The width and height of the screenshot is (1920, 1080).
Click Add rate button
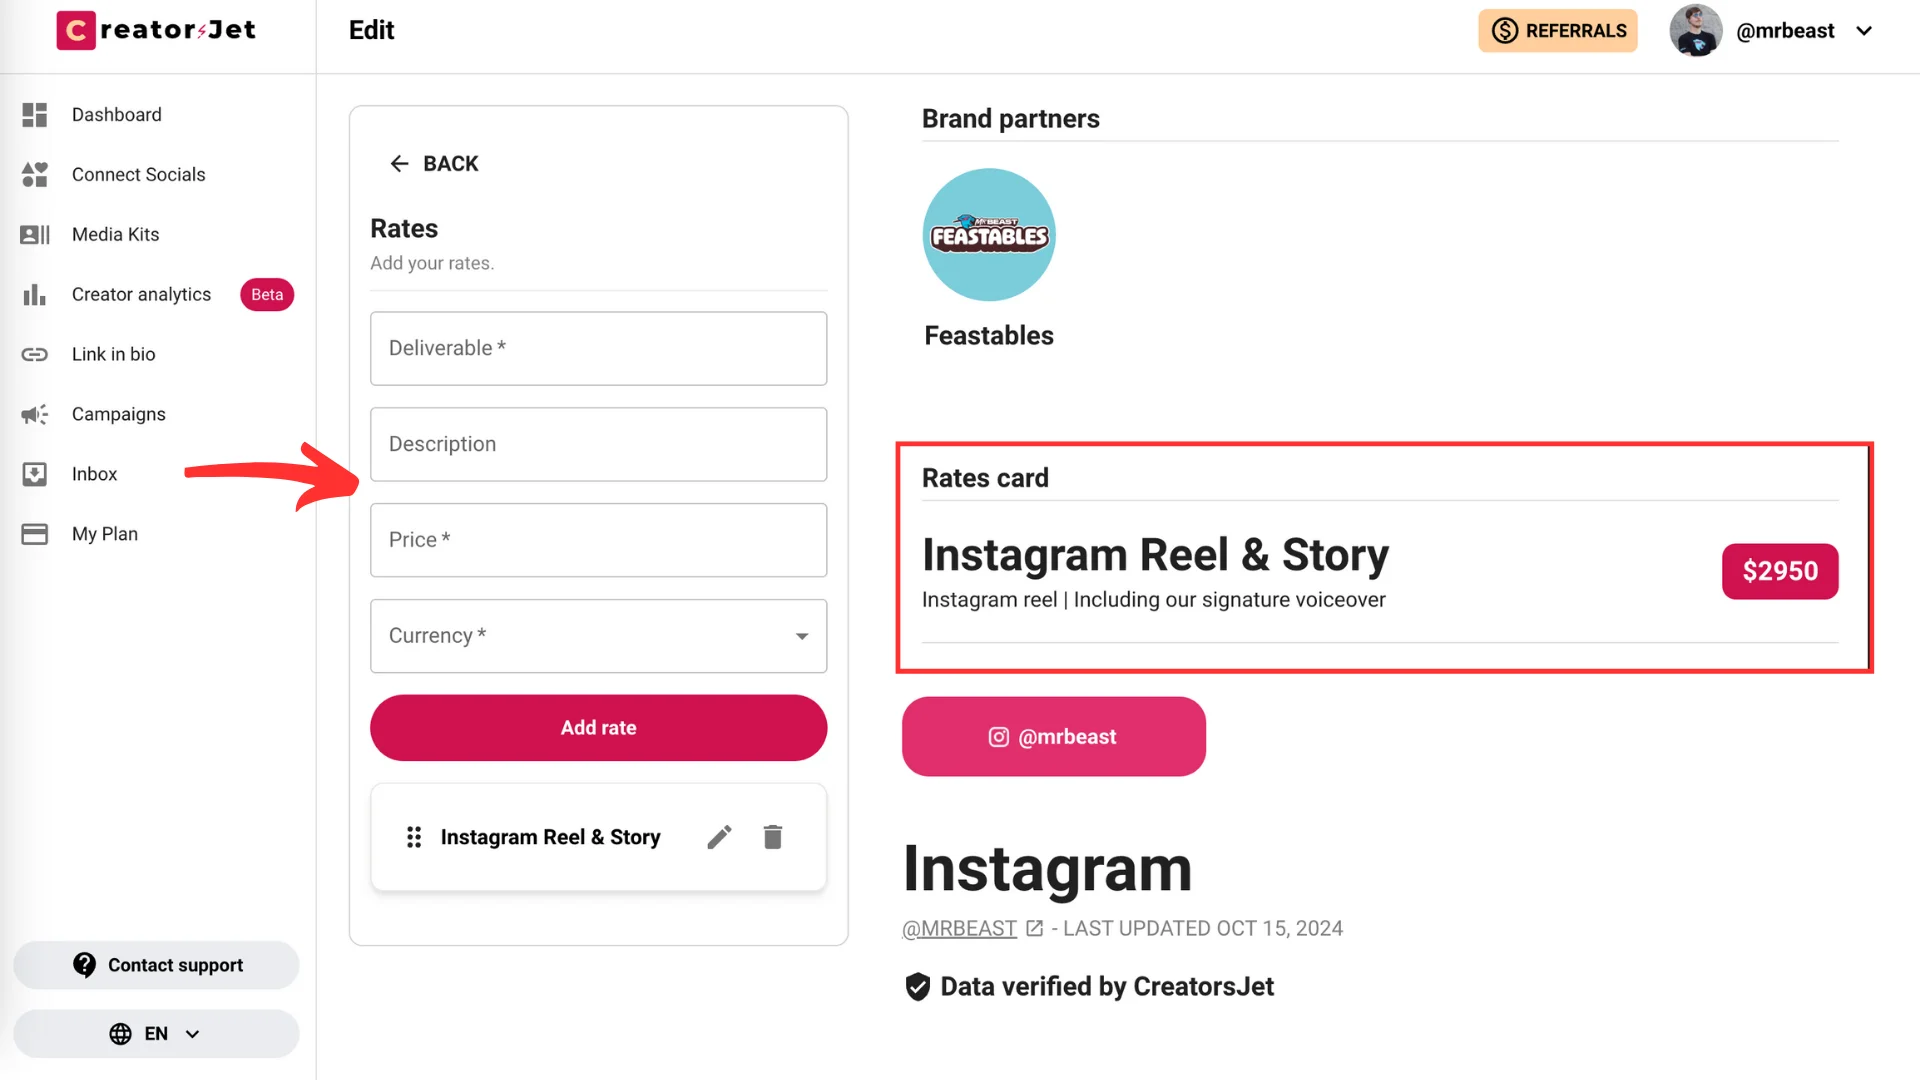tap(597, 728)
